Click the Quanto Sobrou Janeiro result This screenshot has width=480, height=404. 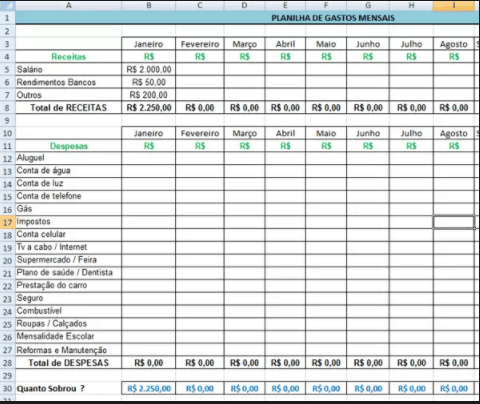click(x=149, y=388)
